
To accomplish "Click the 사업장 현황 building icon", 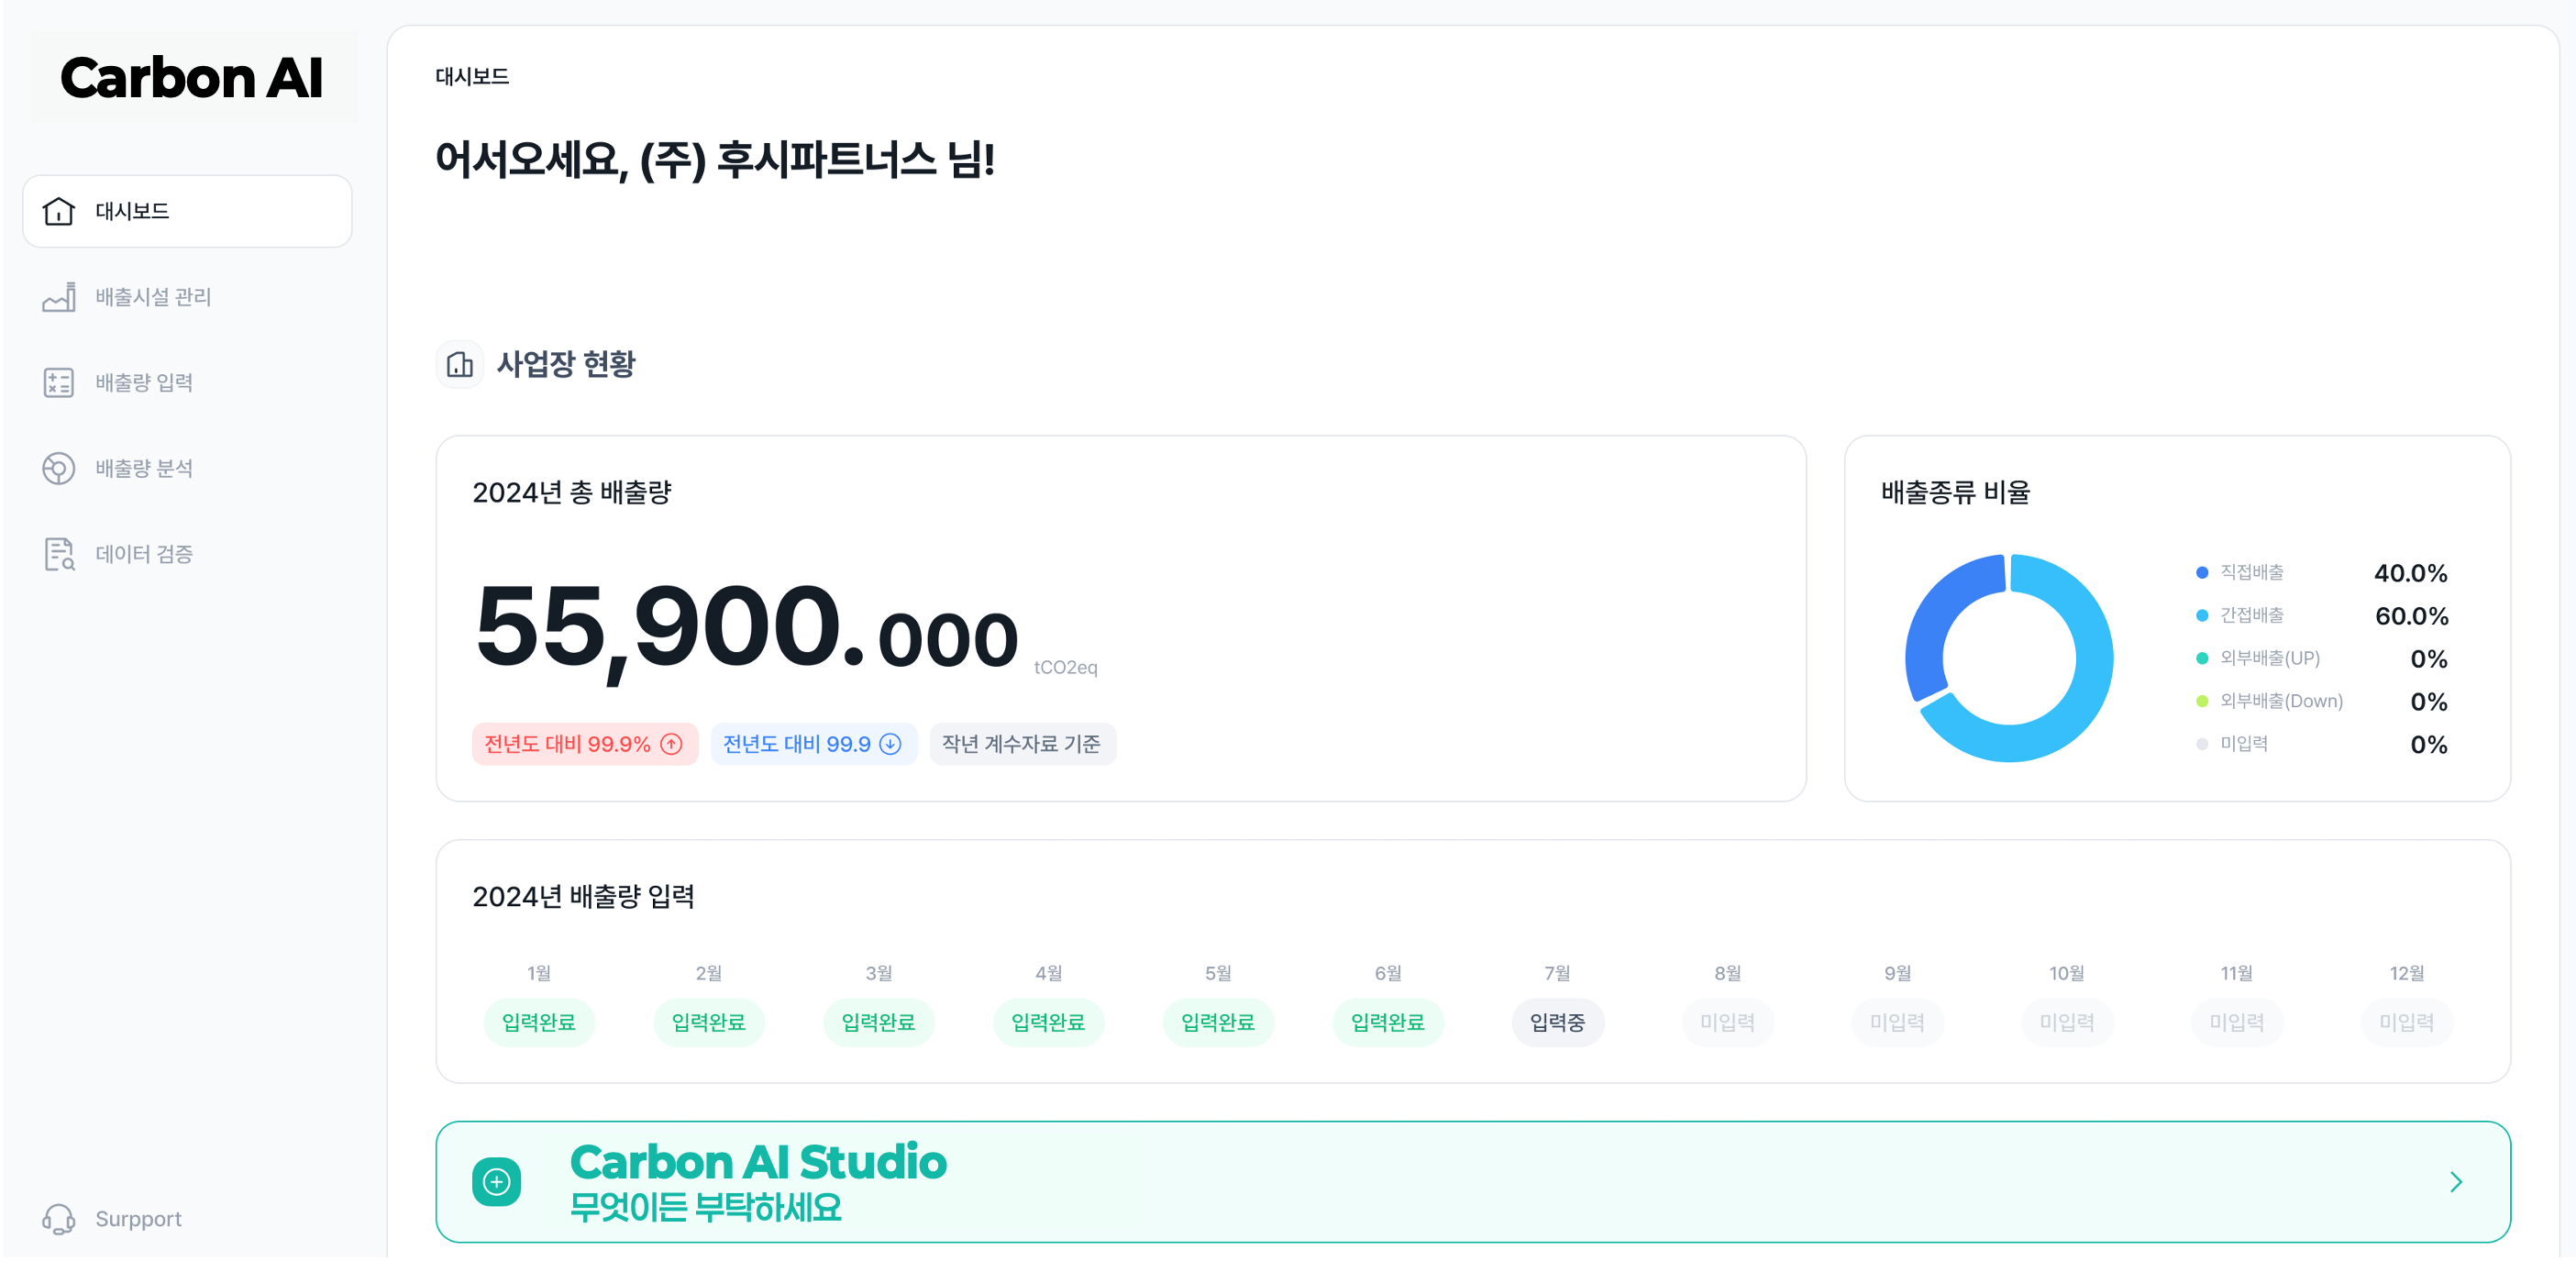I will (460, 364).
